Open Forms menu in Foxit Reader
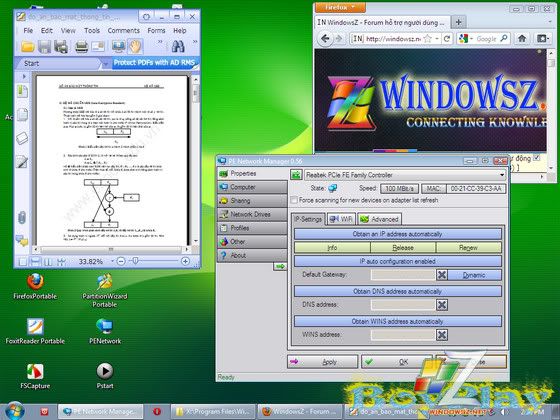This screenshot has width=560, height=420. (x=156, y=31)
